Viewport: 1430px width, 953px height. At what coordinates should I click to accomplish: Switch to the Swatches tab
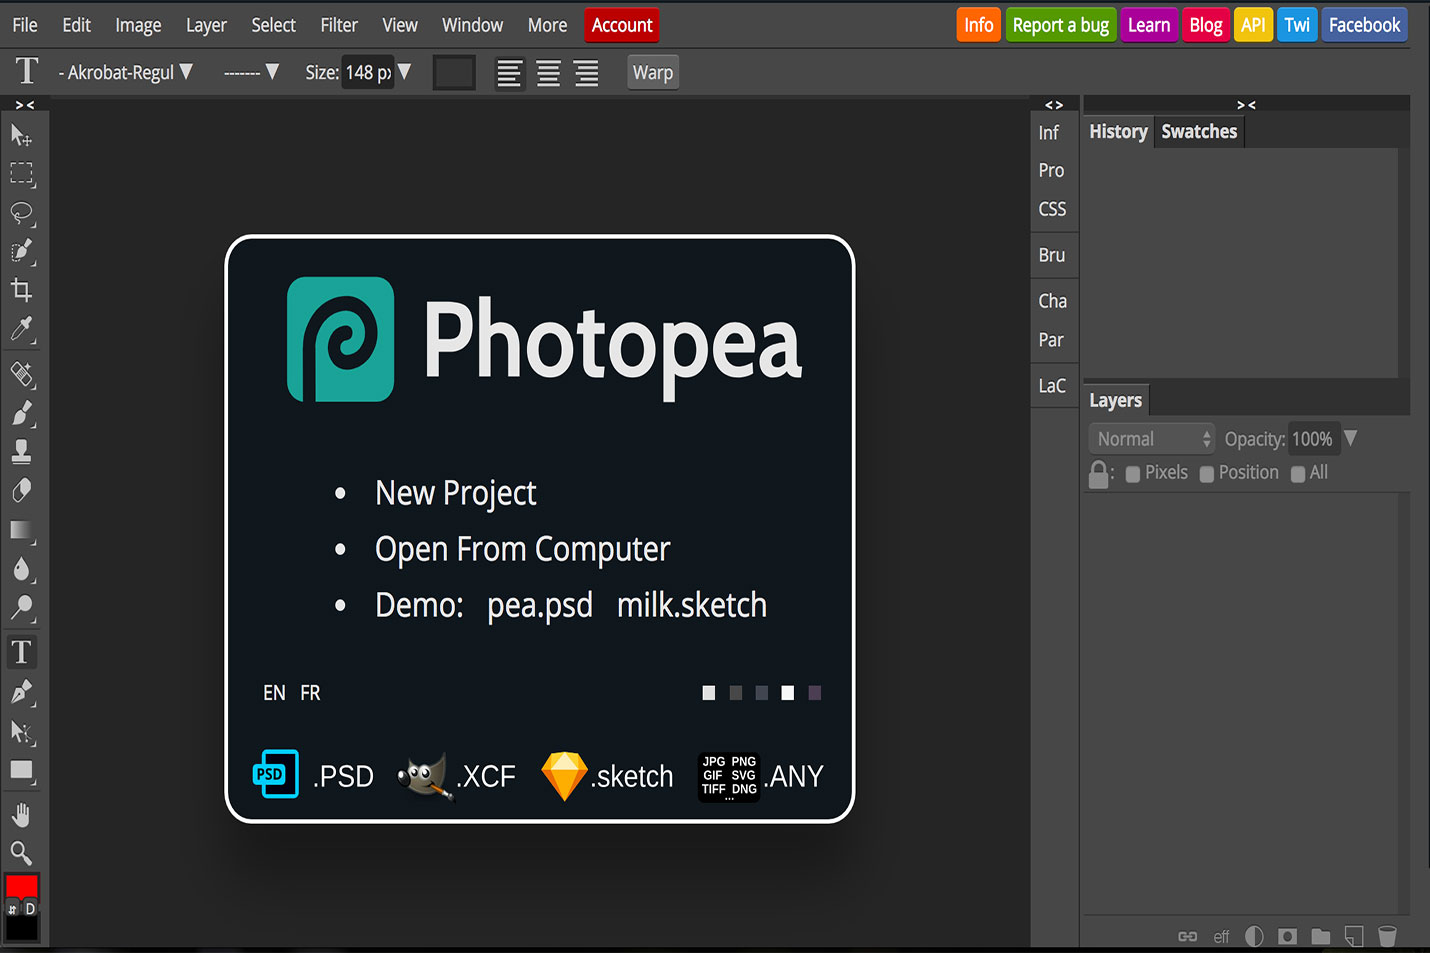pos(1199,132)
